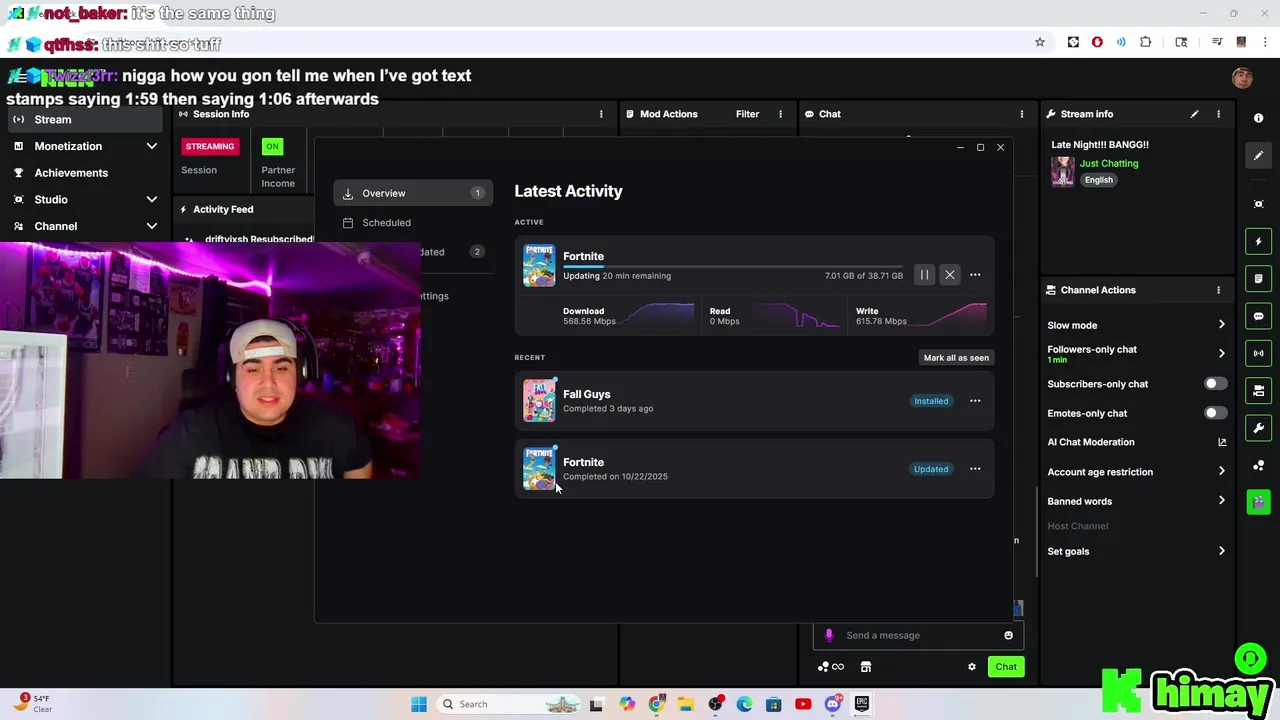
Task: Bookmark page with star icon
Action: 1040,42
